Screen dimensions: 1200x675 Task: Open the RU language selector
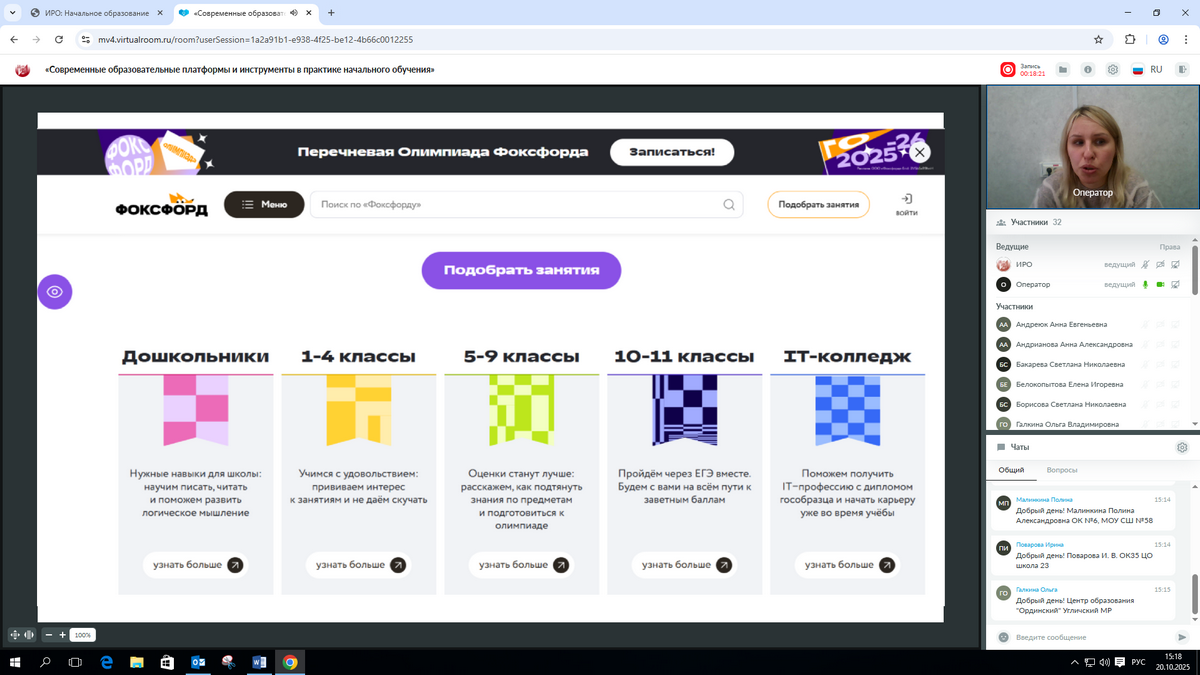[x=1147, y=70]
